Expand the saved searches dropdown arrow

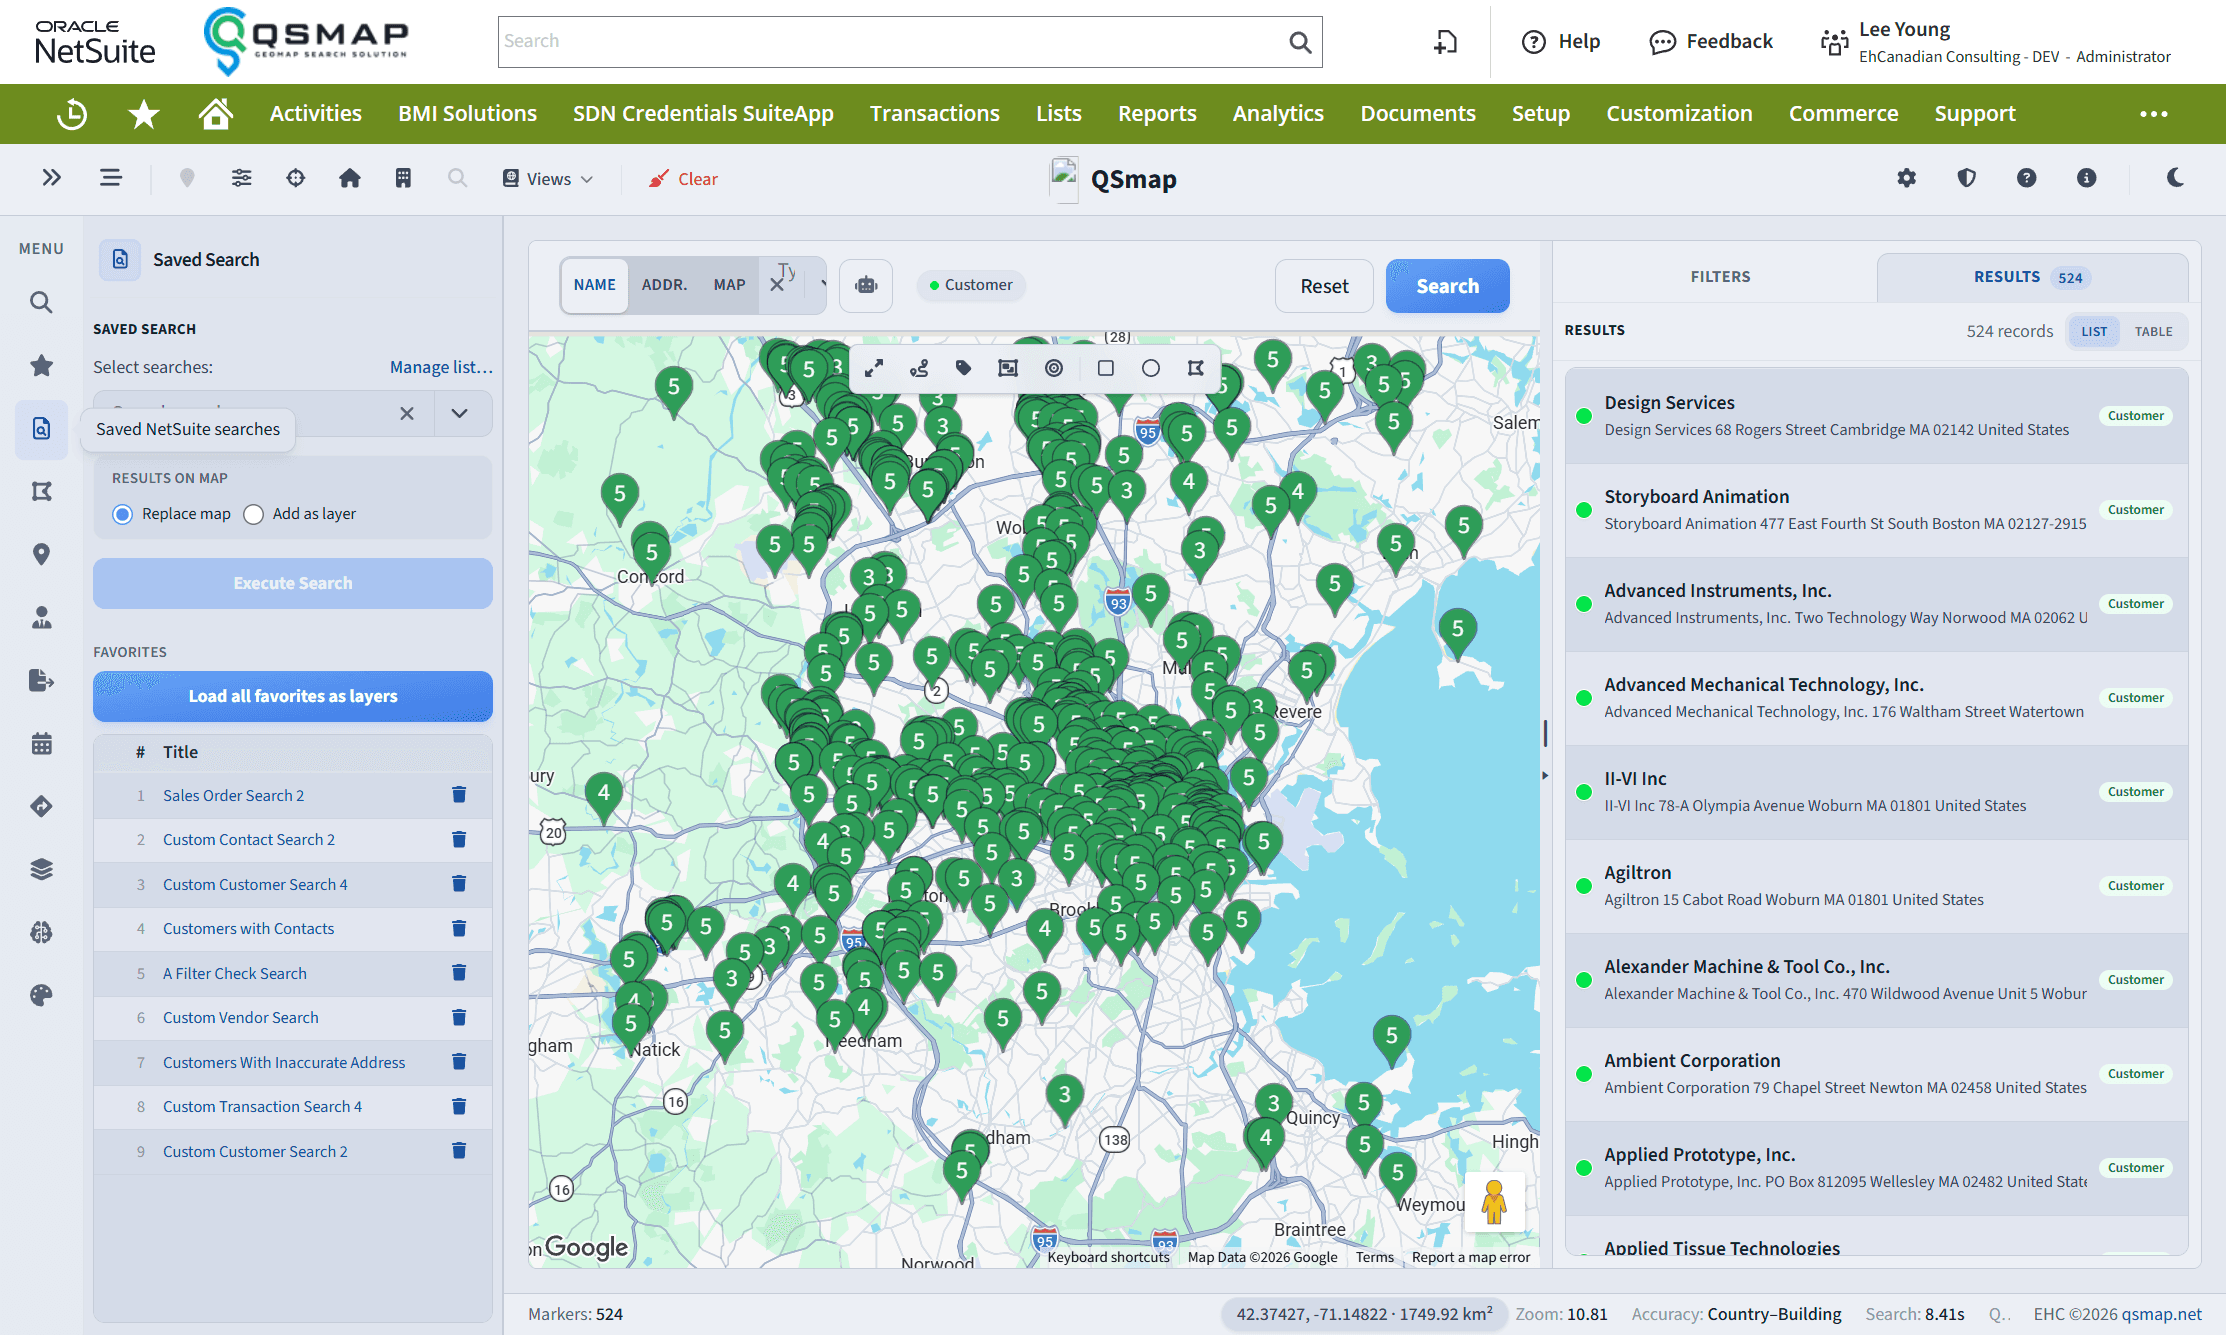pos(460,413)
